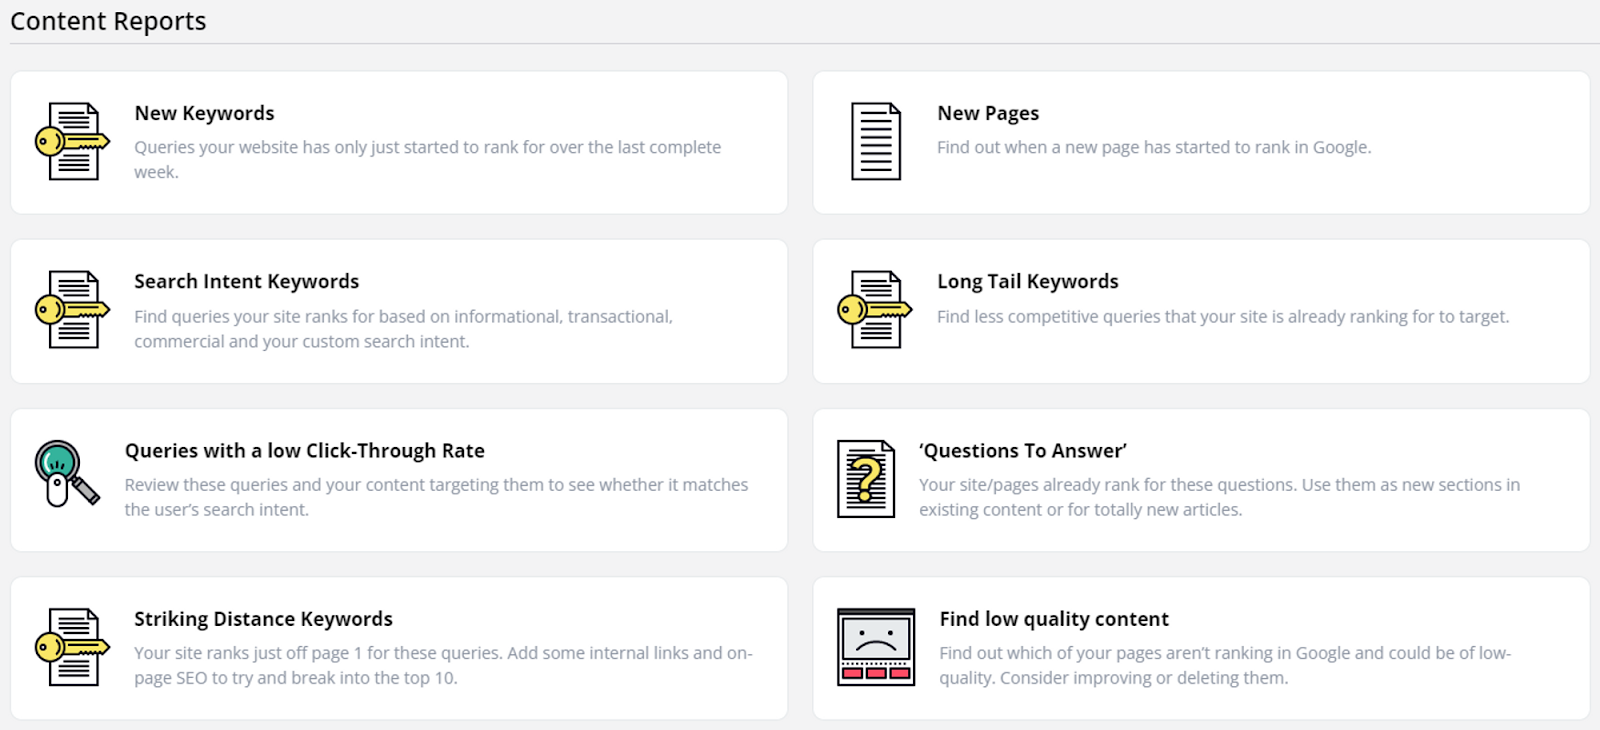Open the Long Tail Keywords report

pyautogui.click(x=1027, y=281)
